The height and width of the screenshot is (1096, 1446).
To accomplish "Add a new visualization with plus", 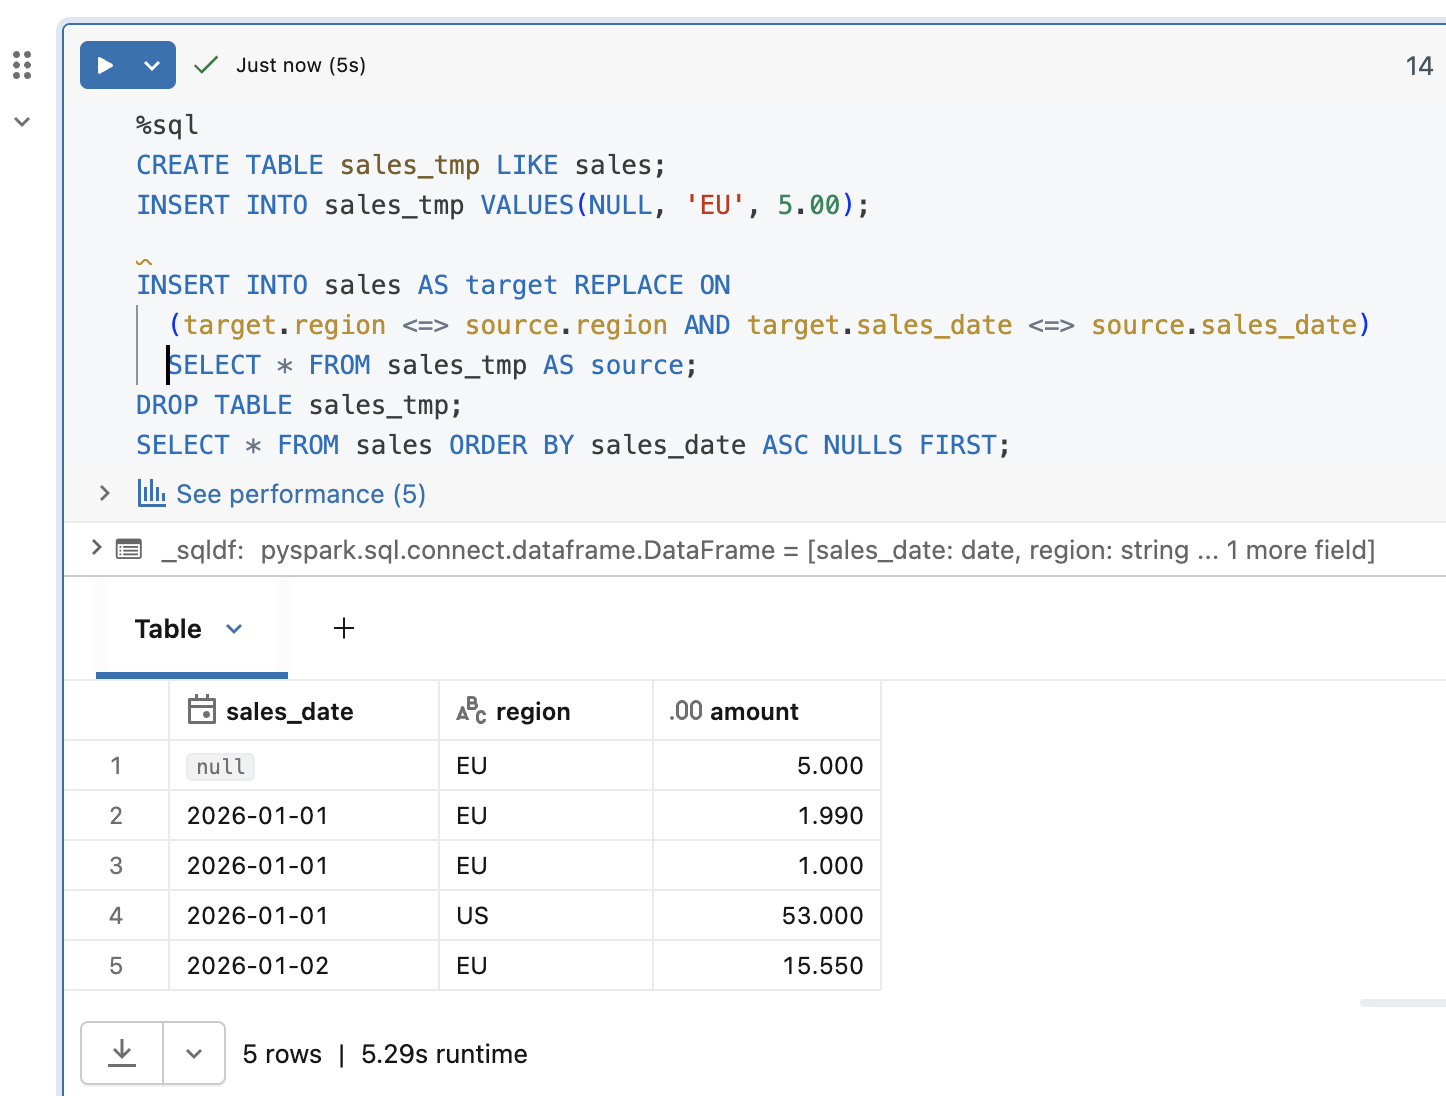I will (344, 628).
